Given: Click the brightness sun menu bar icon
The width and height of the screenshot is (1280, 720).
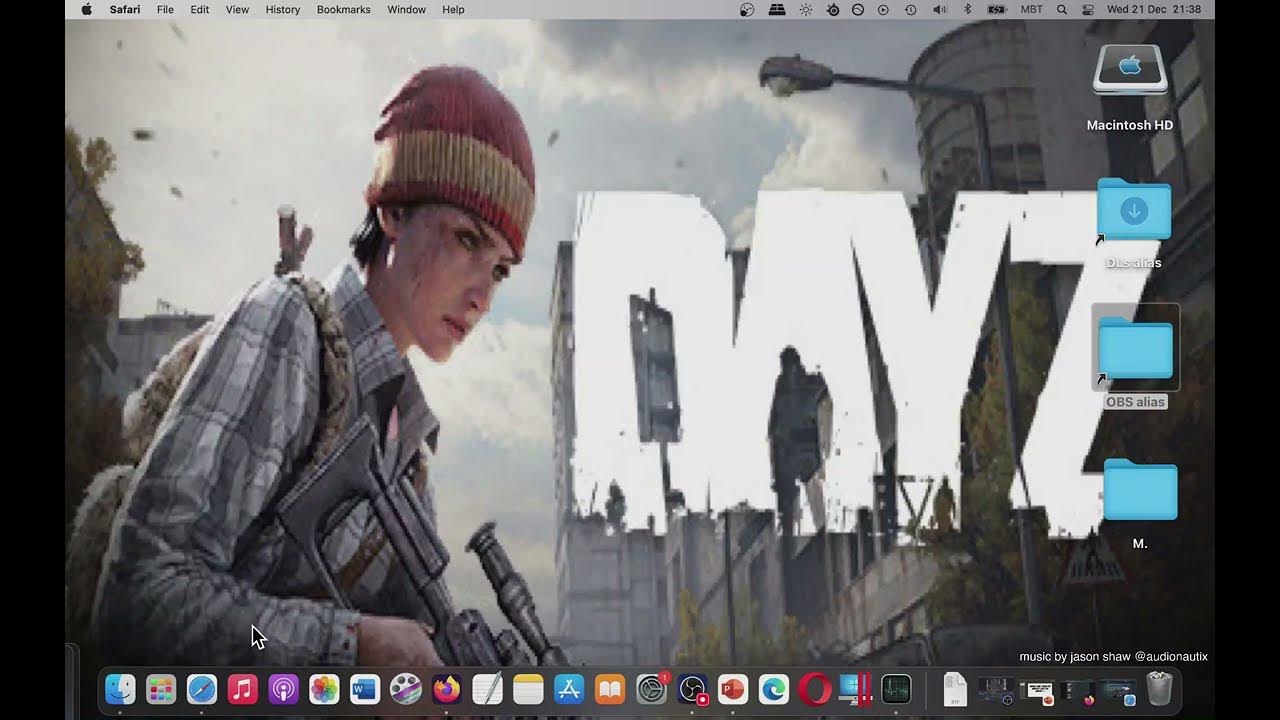Looking at the screenshot, I should click(806, 9).
